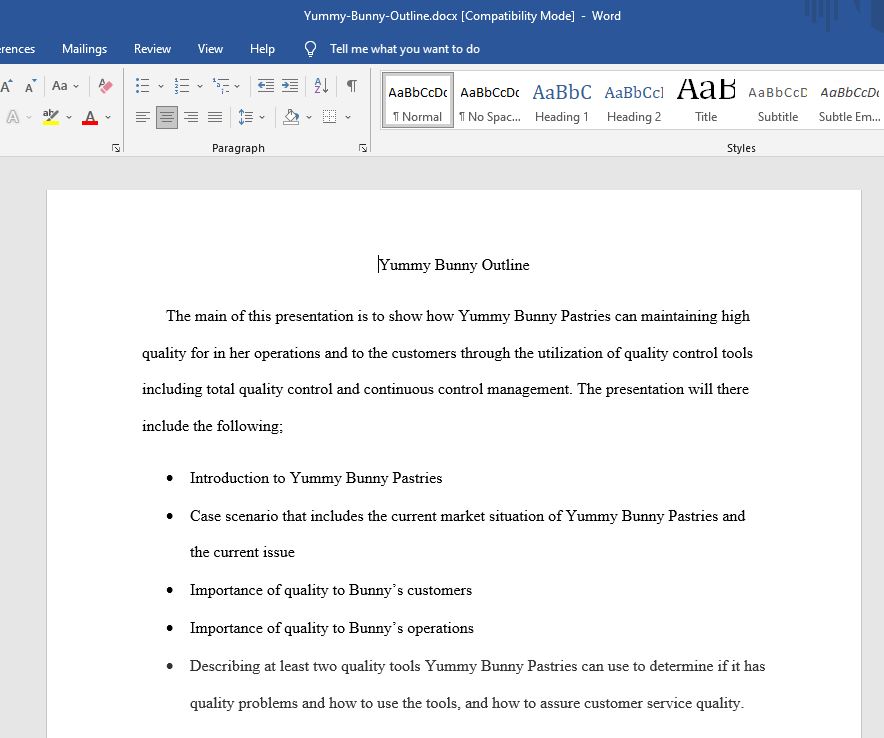Image resolution: width=884 pixels, height=738 pixels.
Task: Click the Multilevel List icon
Action: tap(220, 86)
